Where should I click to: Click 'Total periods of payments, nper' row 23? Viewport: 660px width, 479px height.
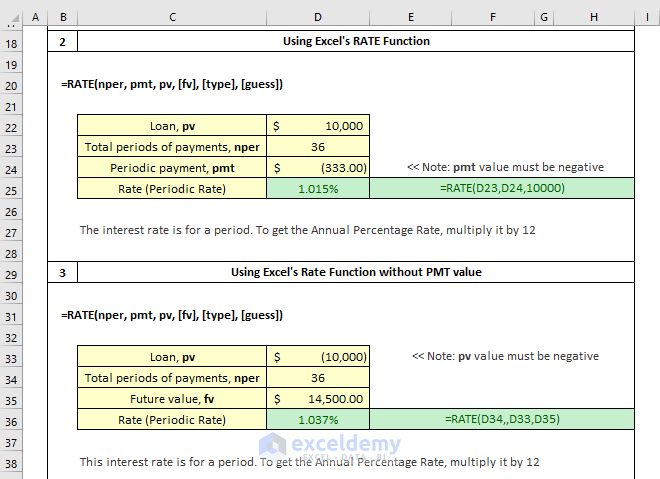coord(172,147)
